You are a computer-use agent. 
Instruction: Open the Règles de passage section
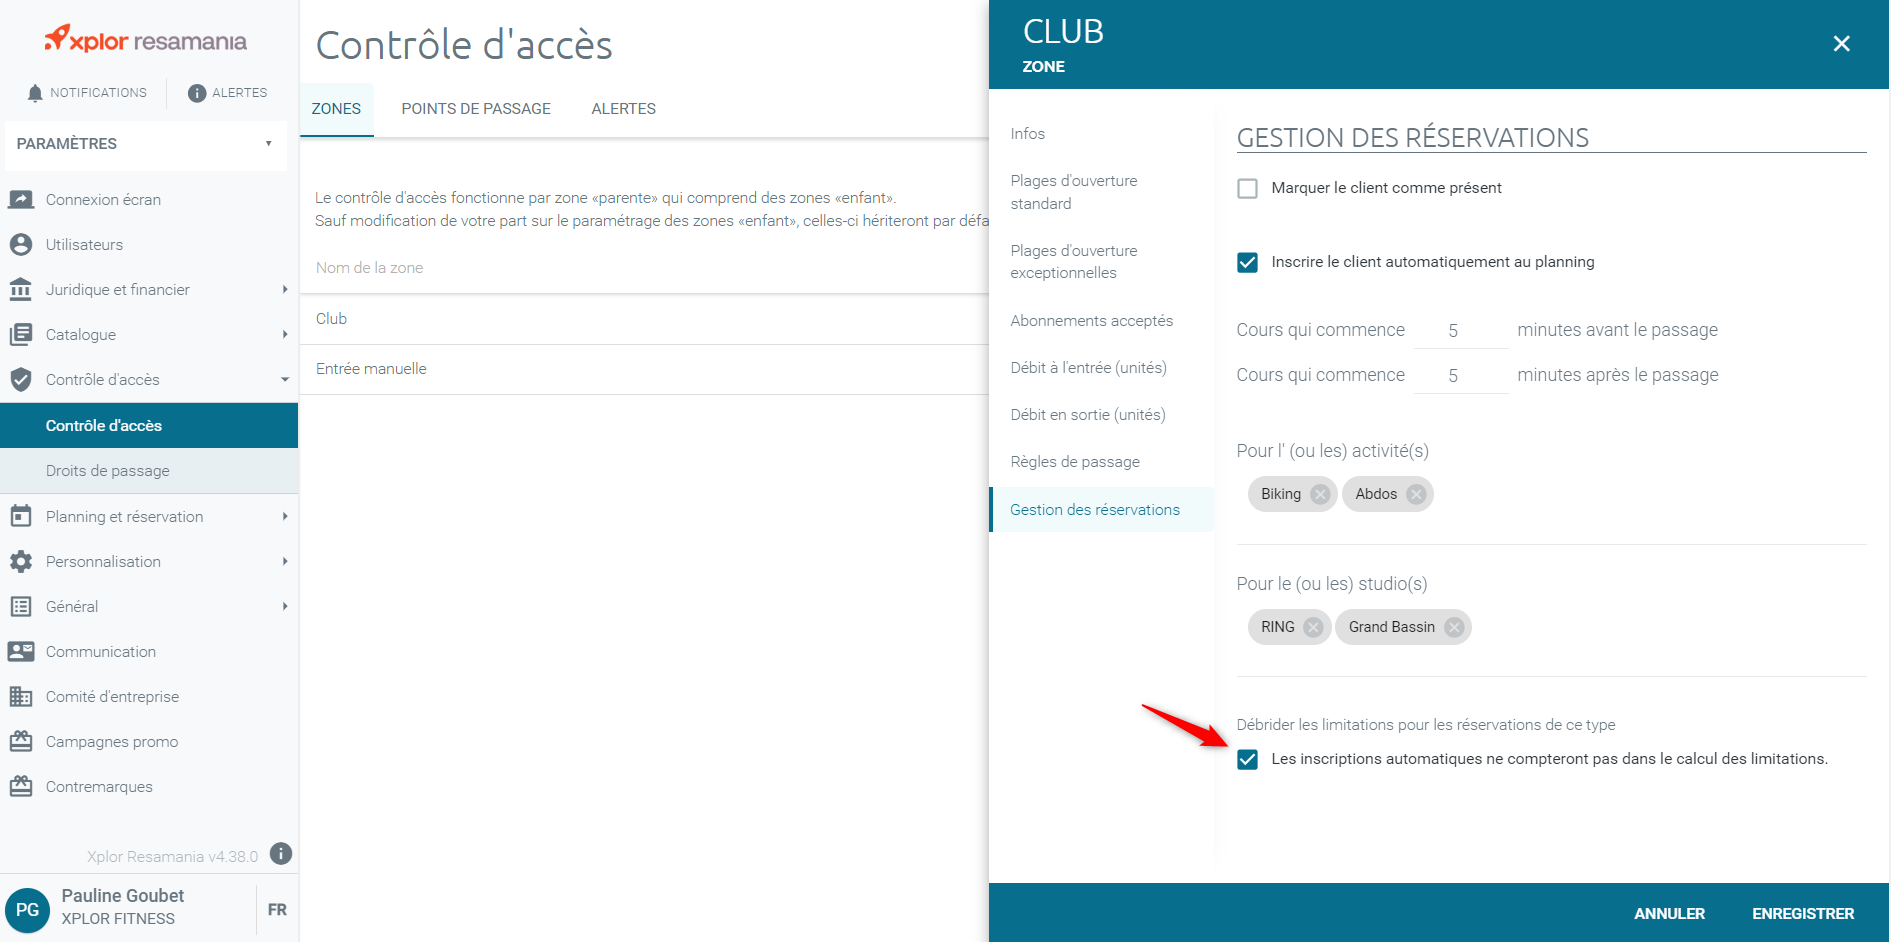pyautogui.click(x=1075, y=462)
